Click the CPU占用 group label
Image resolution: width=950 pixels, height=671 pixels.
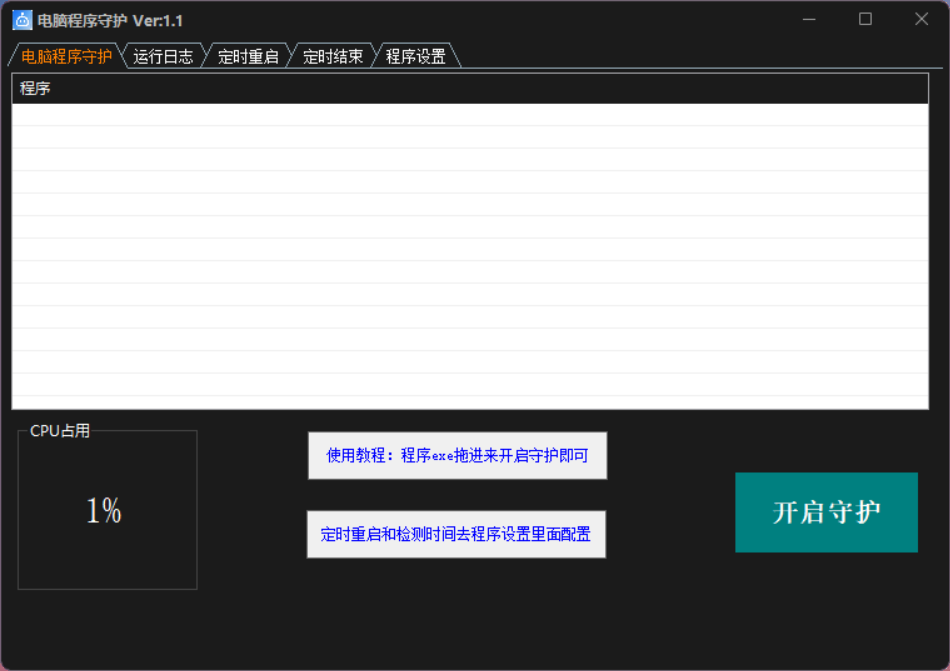coord(60,431)
